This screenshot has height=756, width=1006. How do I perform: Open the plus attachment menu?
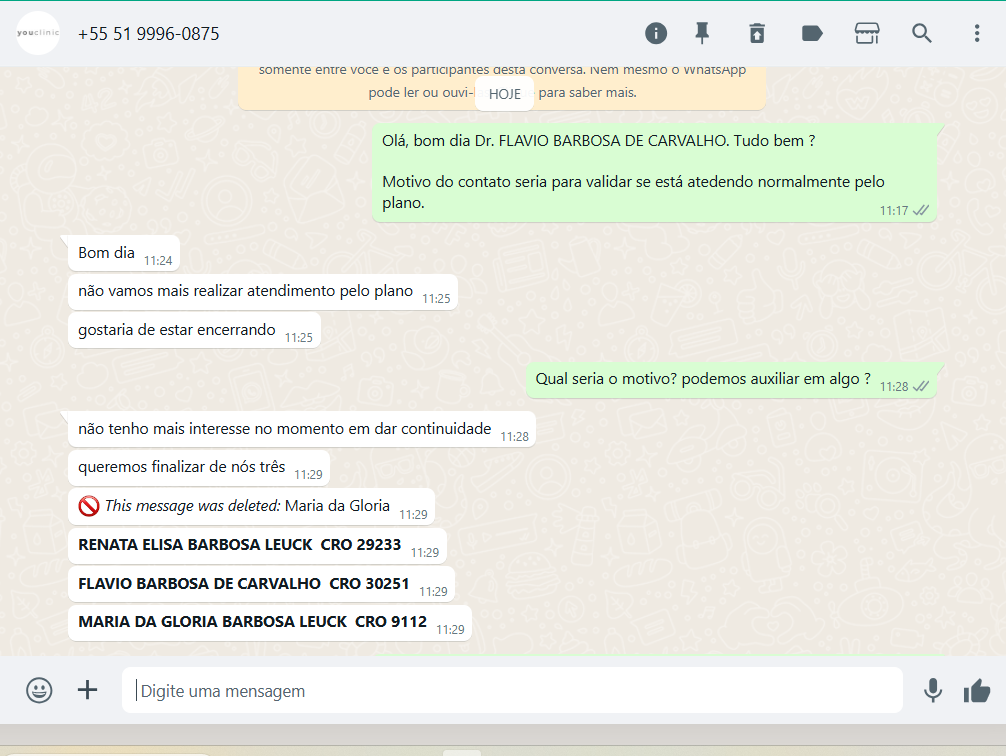coord(87,690)
